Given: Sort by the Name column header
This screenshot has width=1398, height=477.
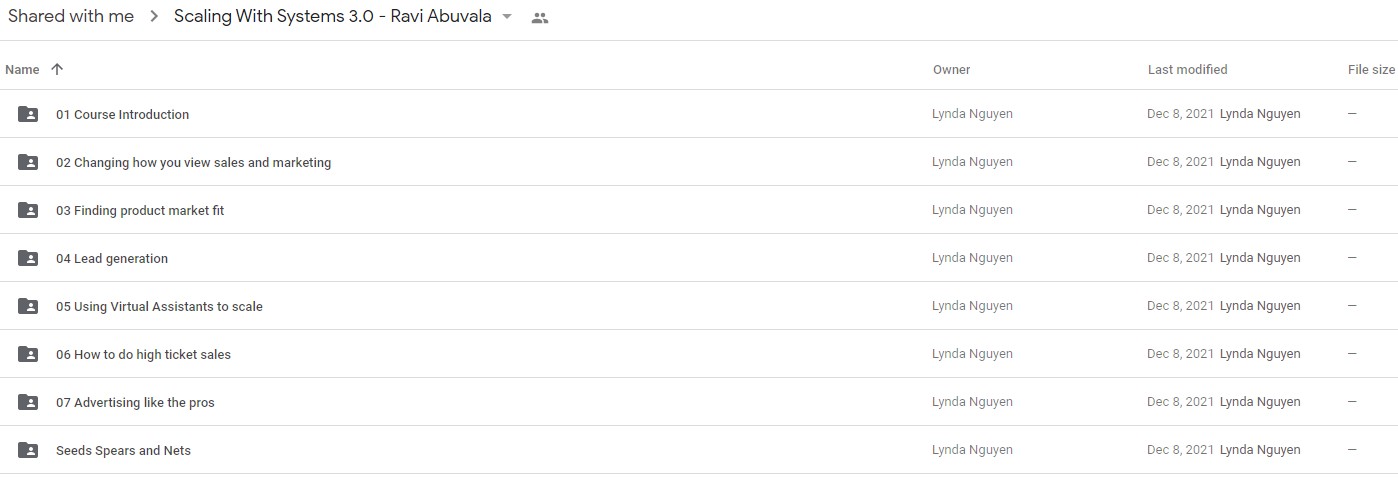Looking at the screenshot, I should 22,70.
